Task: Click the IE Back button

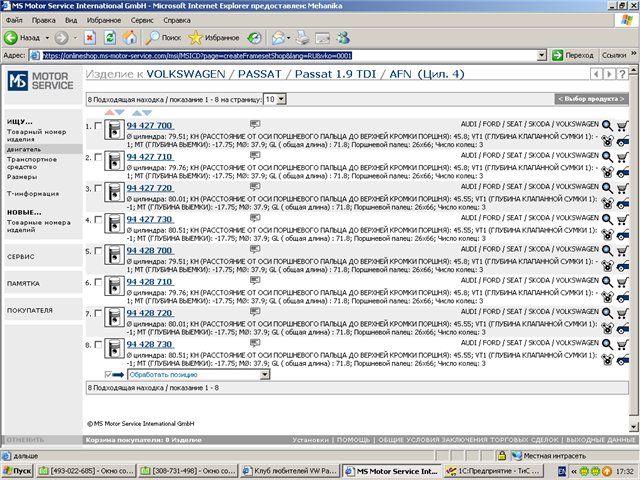Action: click(22, 38)
